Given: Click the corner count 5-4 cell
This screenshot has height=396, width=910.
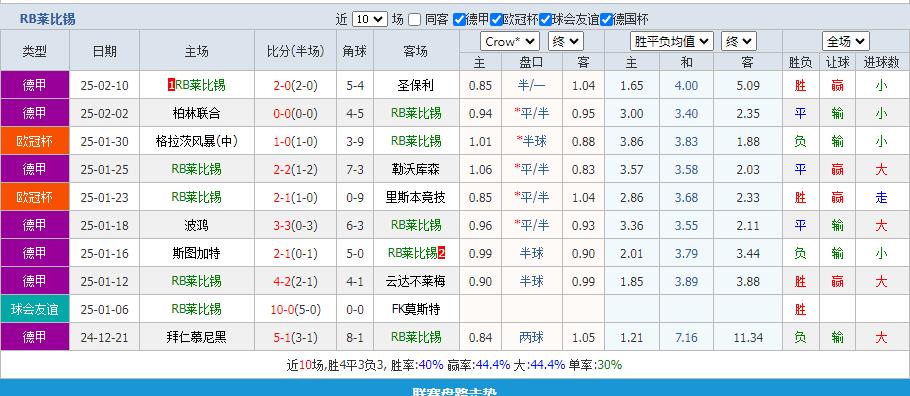Looking at the screenshot, I should [355, 85].
